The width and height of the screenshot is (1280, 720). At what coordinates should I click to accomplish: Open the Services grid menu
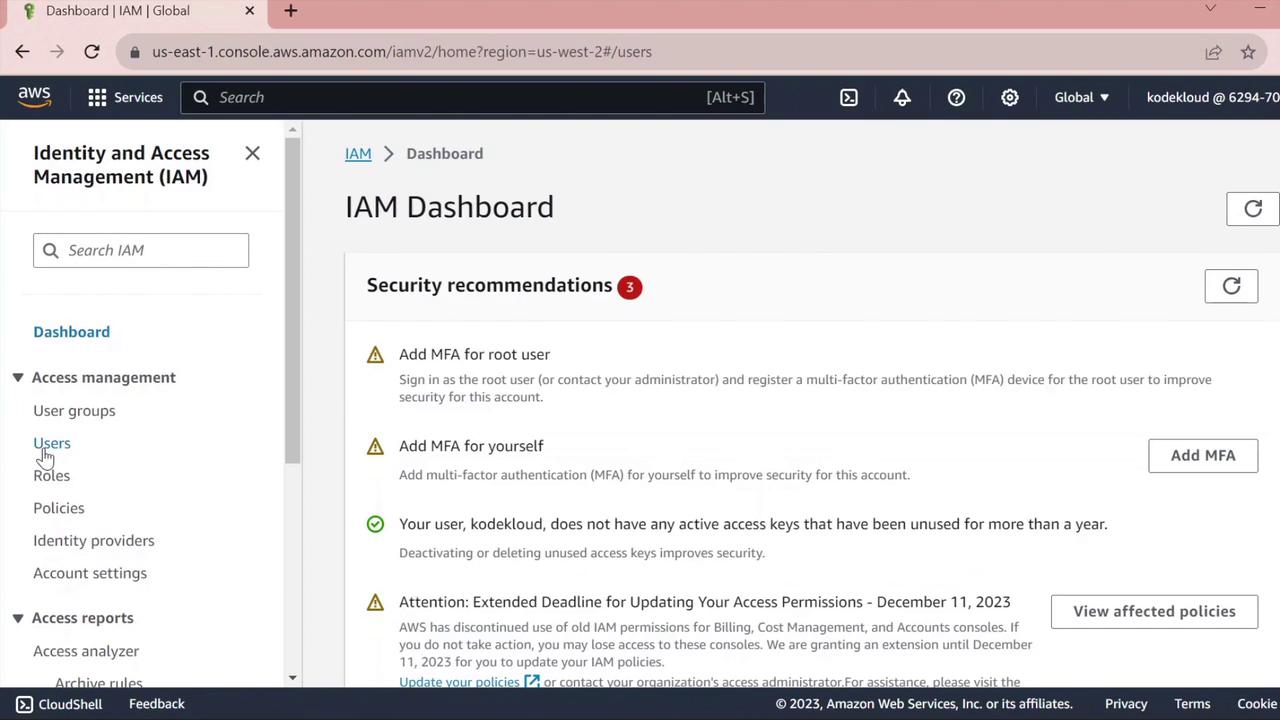[x=125, y=97]
